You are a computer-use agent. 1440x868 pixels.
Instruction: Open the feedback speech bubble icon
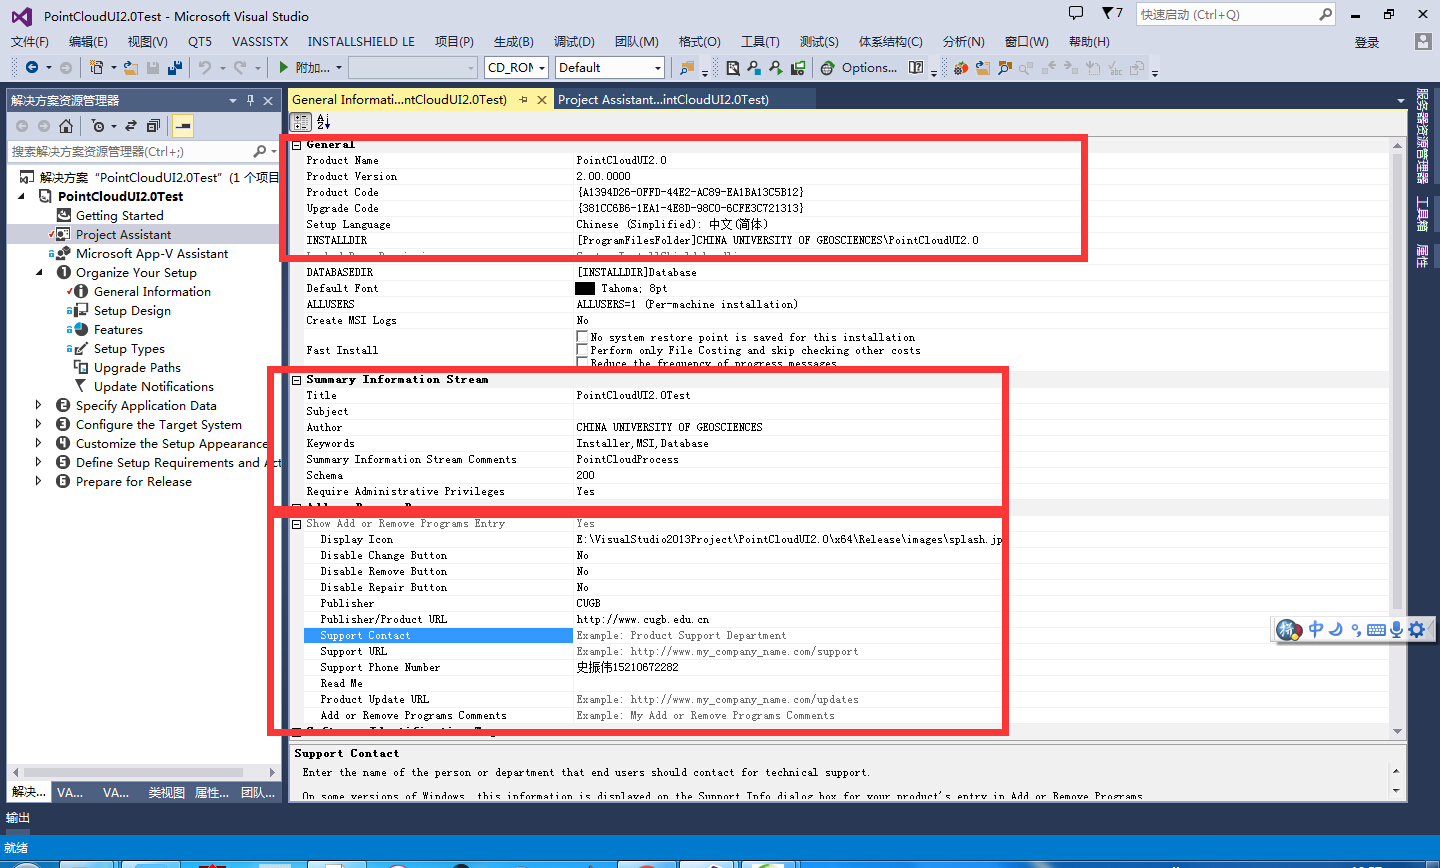click(1076, 13)
